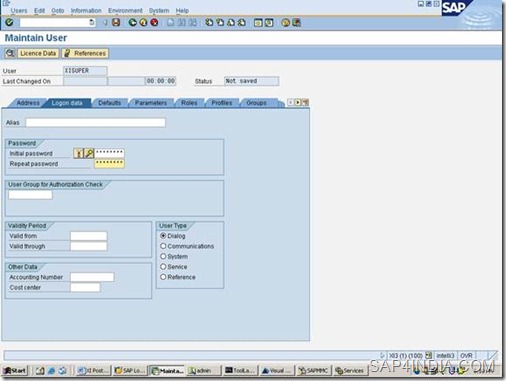Click the Previous Page icon
506x381 pixels.
click(220, 22)
